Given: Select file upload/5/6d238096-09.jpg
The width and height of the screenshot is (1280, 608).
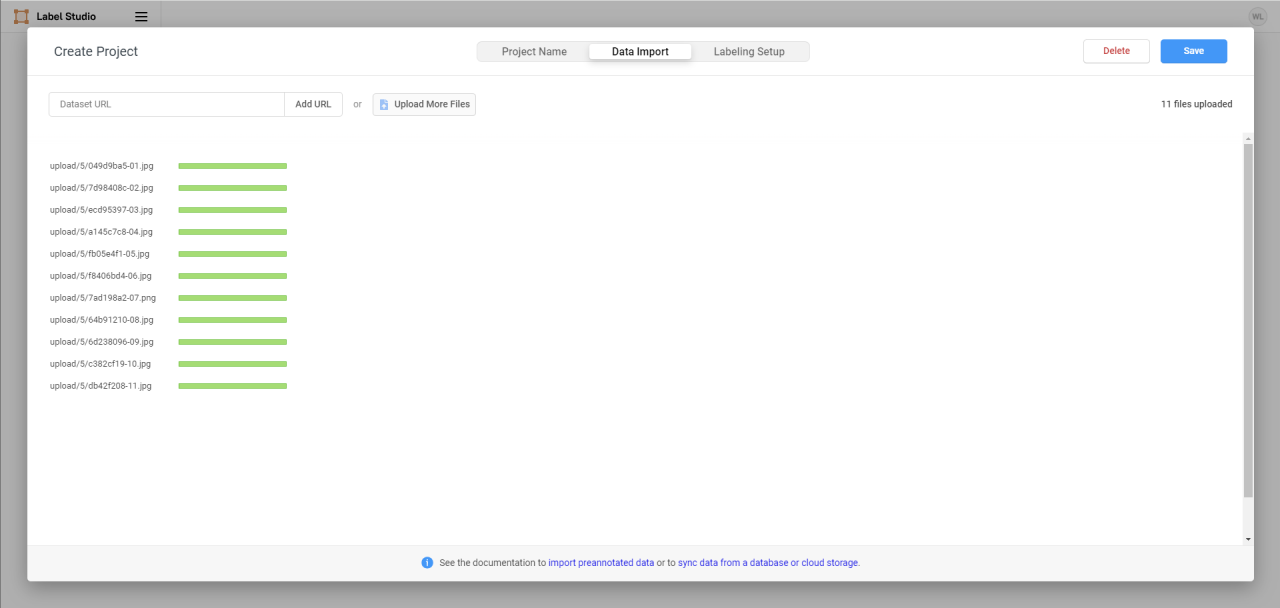Looking at the screenshot, I should pyautogui.click(x=102, y=342).
